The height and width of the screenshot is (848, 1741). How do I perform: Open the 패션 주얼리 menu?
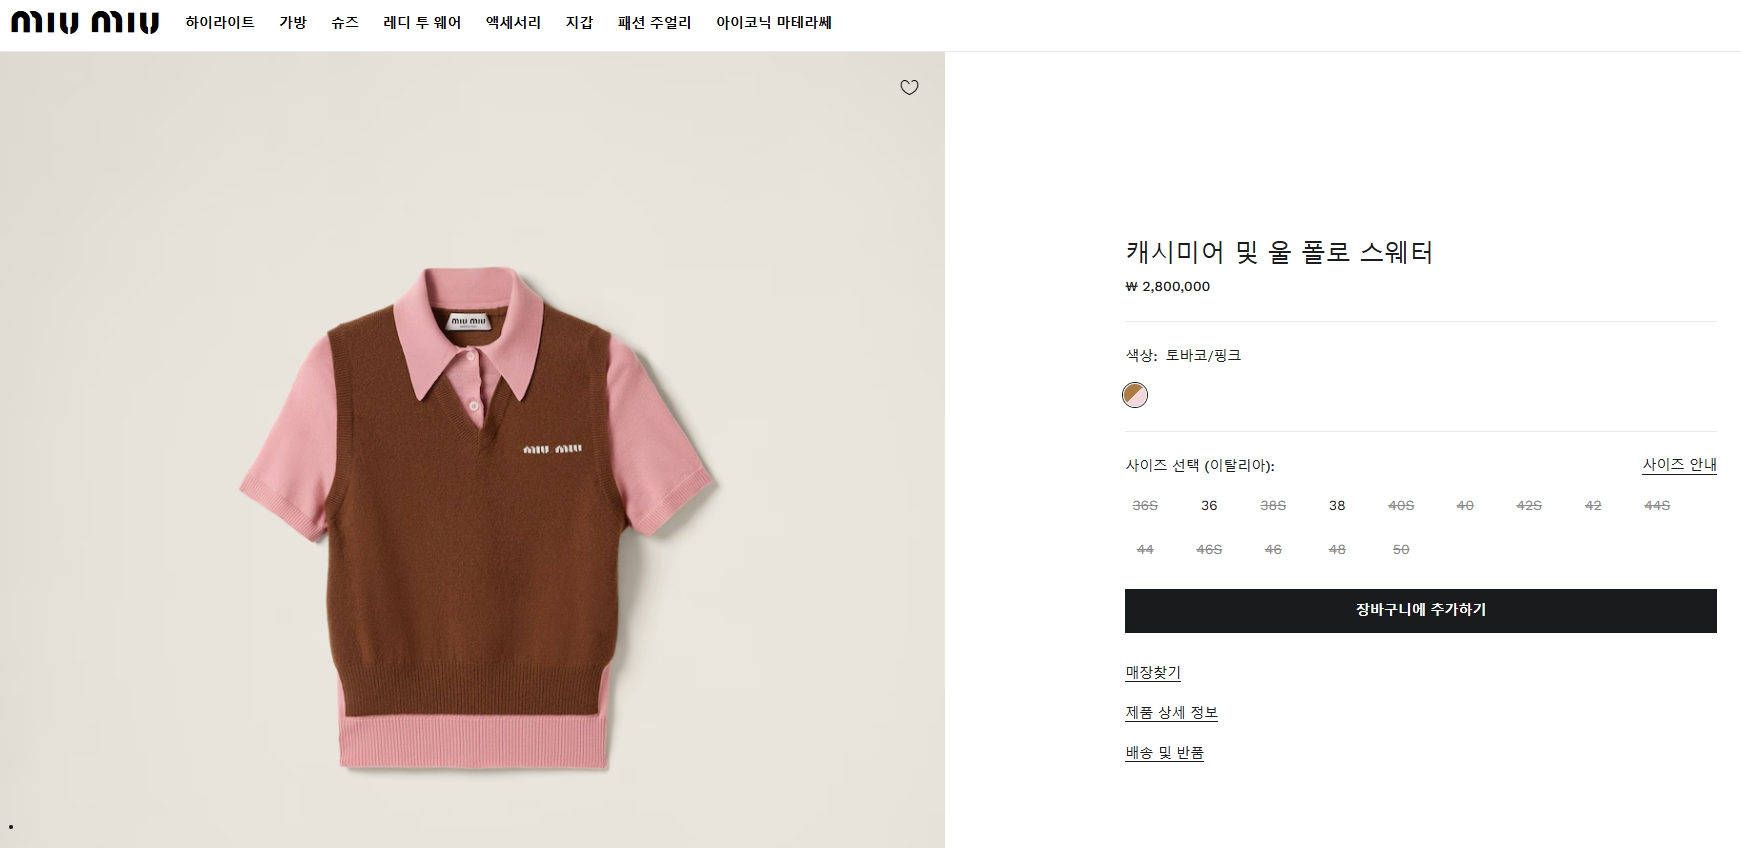click(x=655, y=22)
